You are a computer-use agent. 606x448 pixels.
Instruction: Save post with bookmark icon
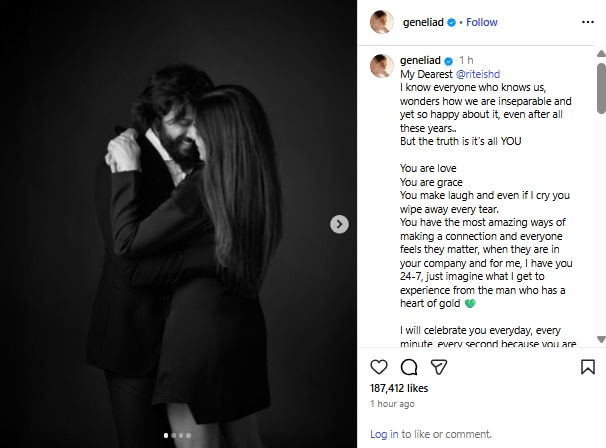click(588, 367)
